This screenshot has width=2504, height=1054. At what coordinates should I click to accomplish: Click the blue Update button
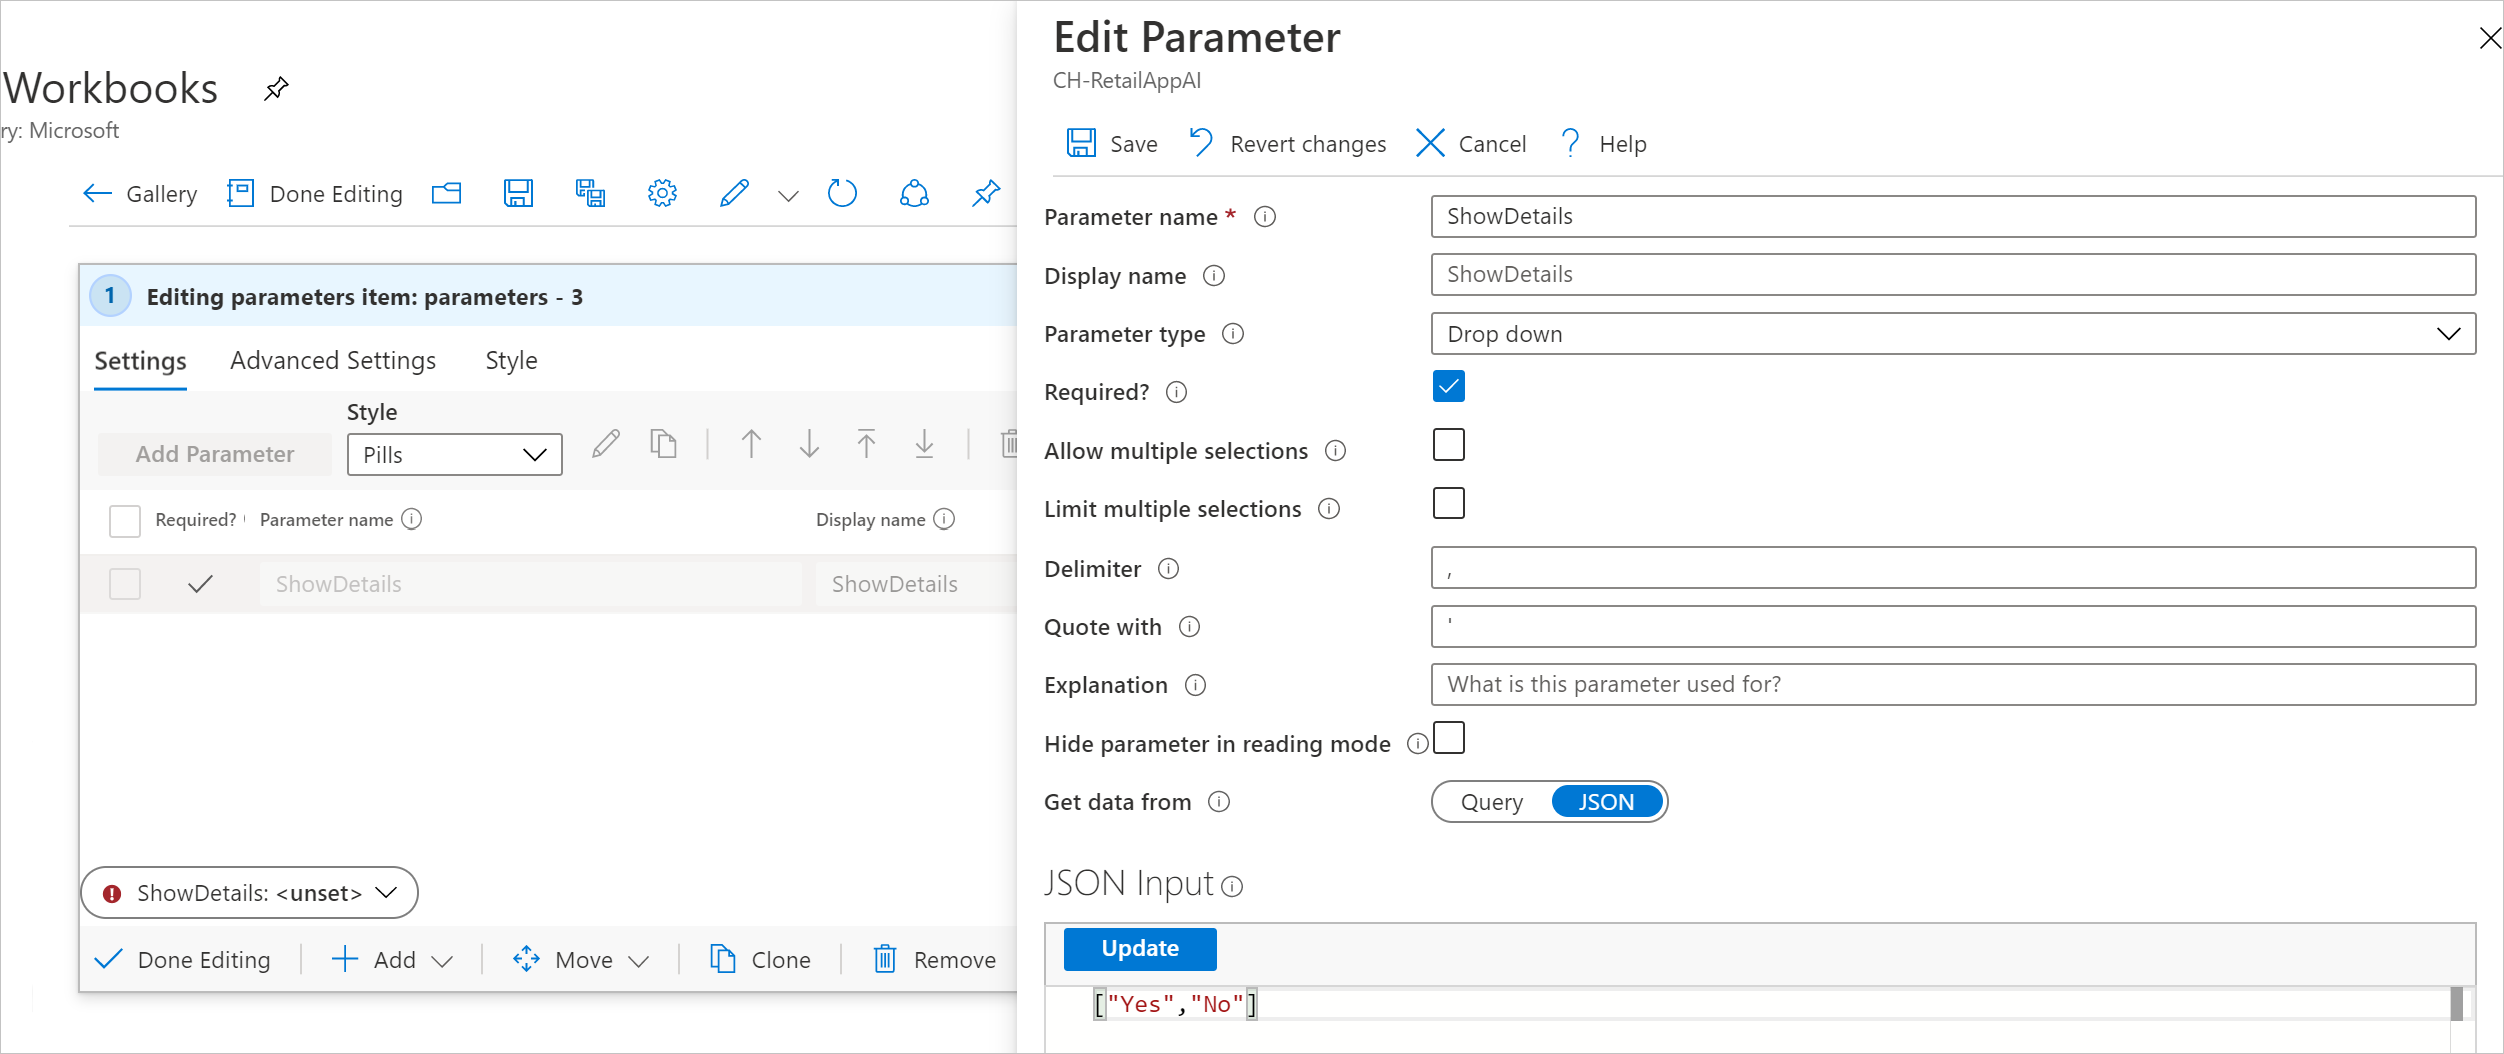click(x=1140, y=949)
